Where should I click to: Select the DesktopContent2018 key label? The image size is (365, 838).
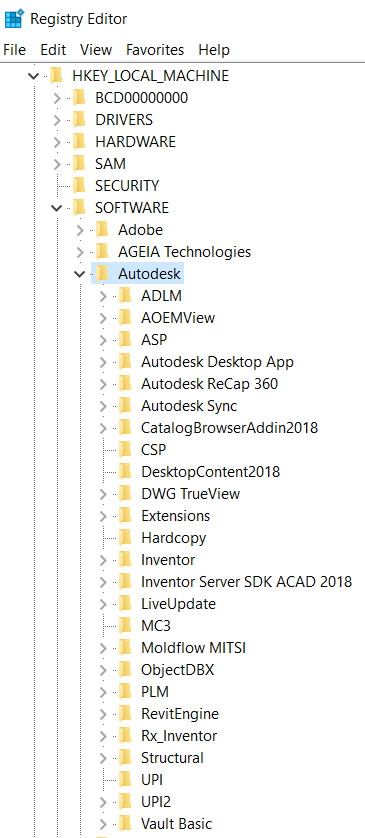click(x=211, y=472)
